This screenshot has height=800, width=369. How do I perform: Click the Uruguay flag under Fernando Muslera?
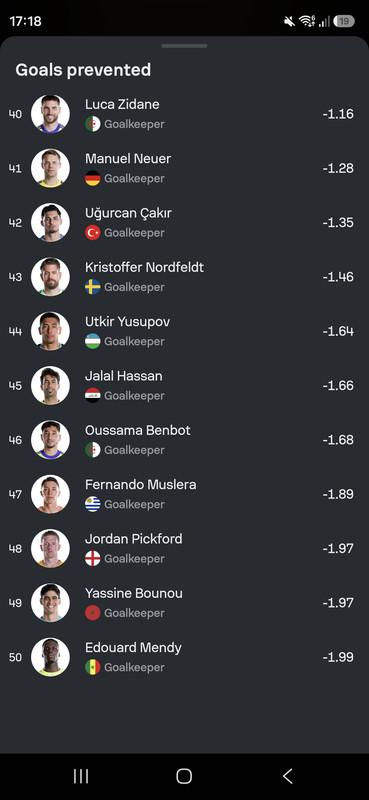click(x=92, y=504)
